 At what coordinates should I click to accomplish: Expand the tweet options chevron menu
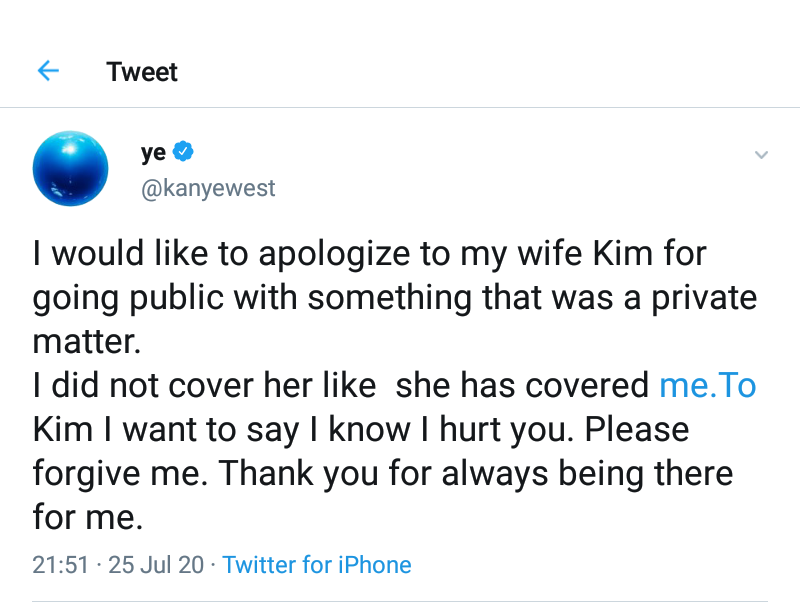click(x=761, y=155)
